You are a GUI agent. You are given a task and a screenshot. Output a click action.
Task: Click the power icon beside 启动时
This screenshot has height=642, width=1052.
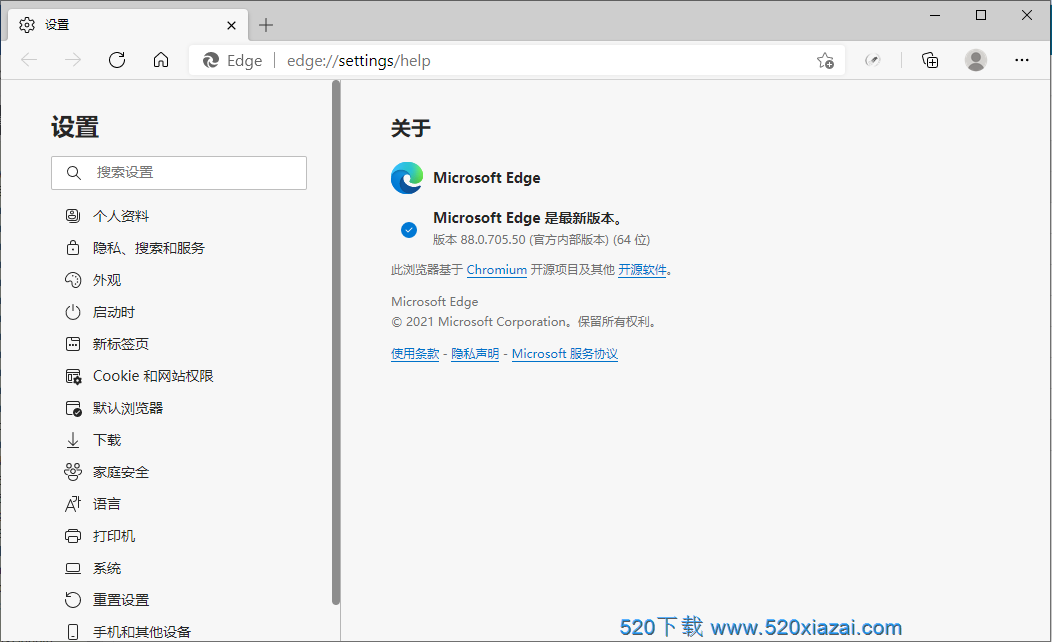tap(72, 313)
